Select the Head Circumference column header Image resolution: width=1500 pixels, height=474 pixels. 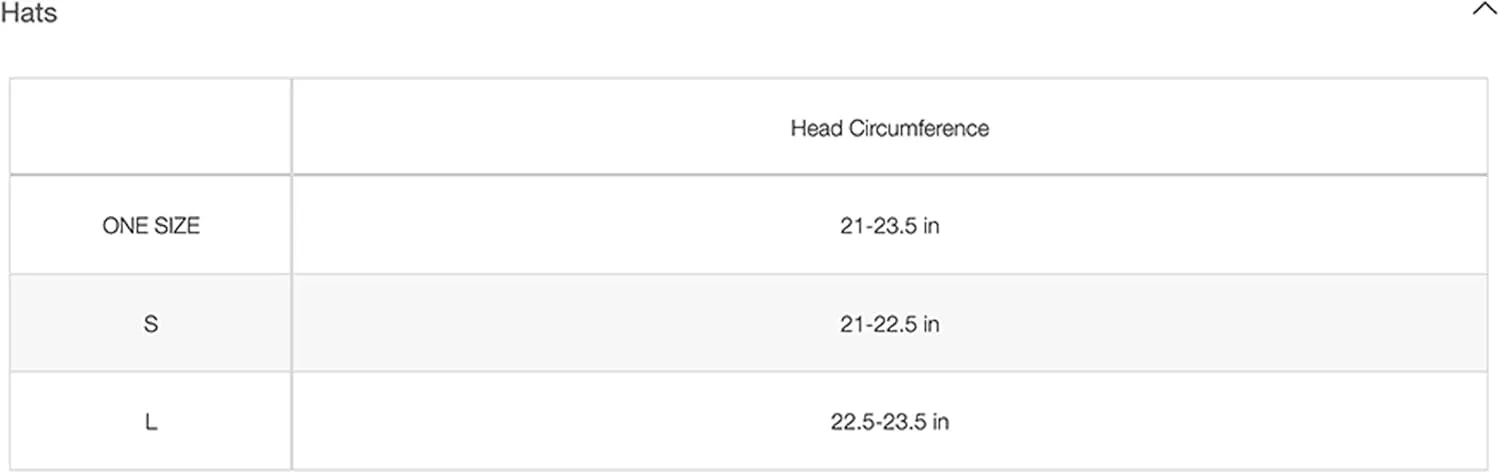click(889, 128)
